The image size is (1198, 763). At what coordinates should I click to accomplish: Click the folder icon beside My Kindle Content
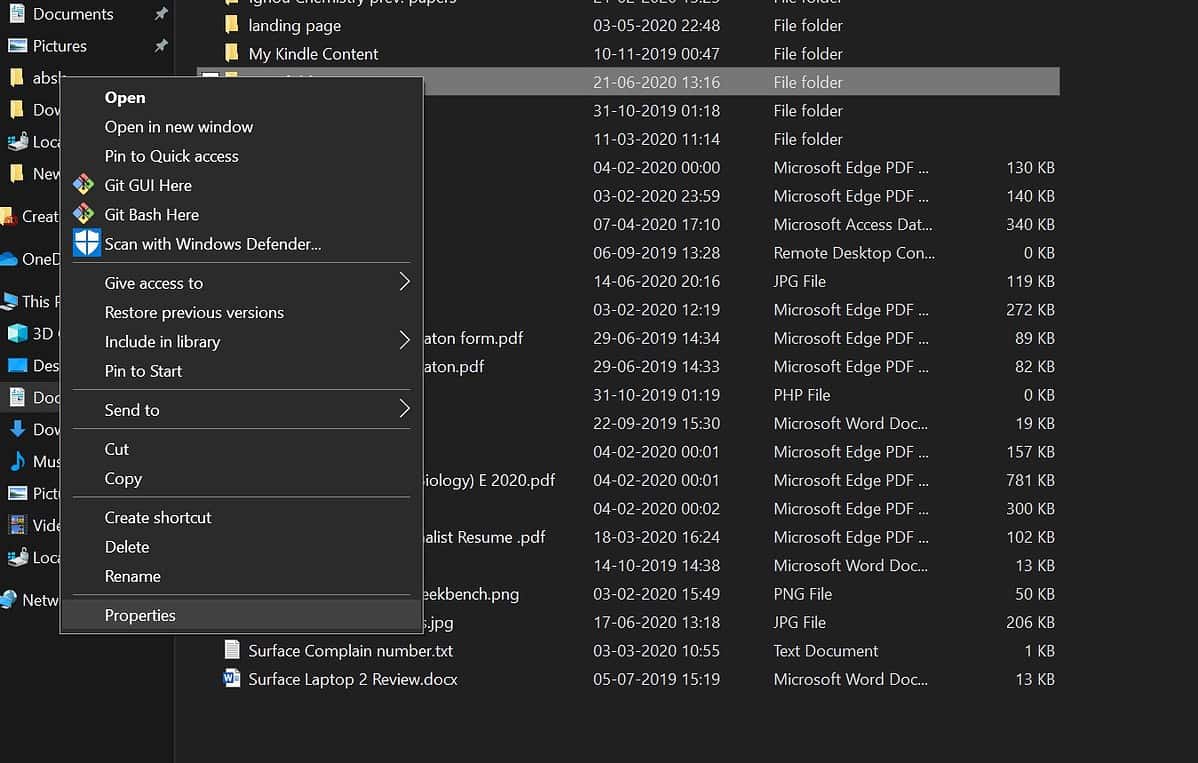[231, 53]
